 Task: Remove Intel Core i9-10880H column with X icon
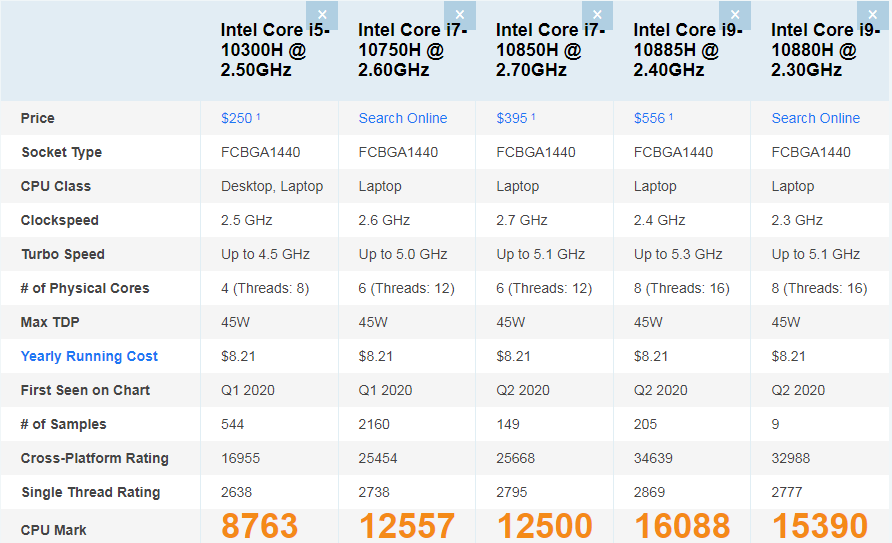click(x=873, y=15)
